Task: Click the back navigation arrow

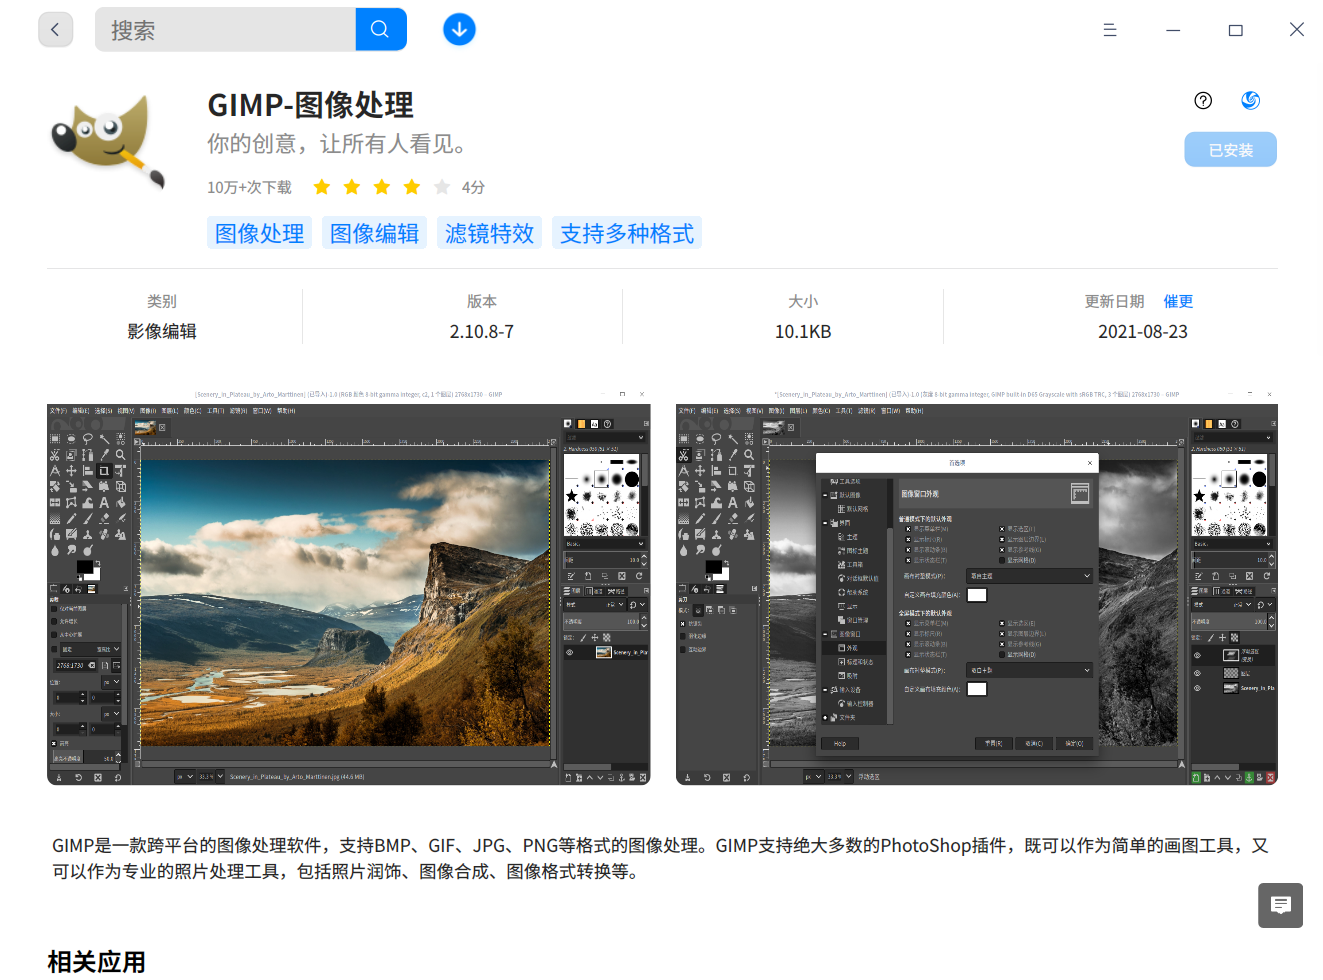Action: [56, 29]
